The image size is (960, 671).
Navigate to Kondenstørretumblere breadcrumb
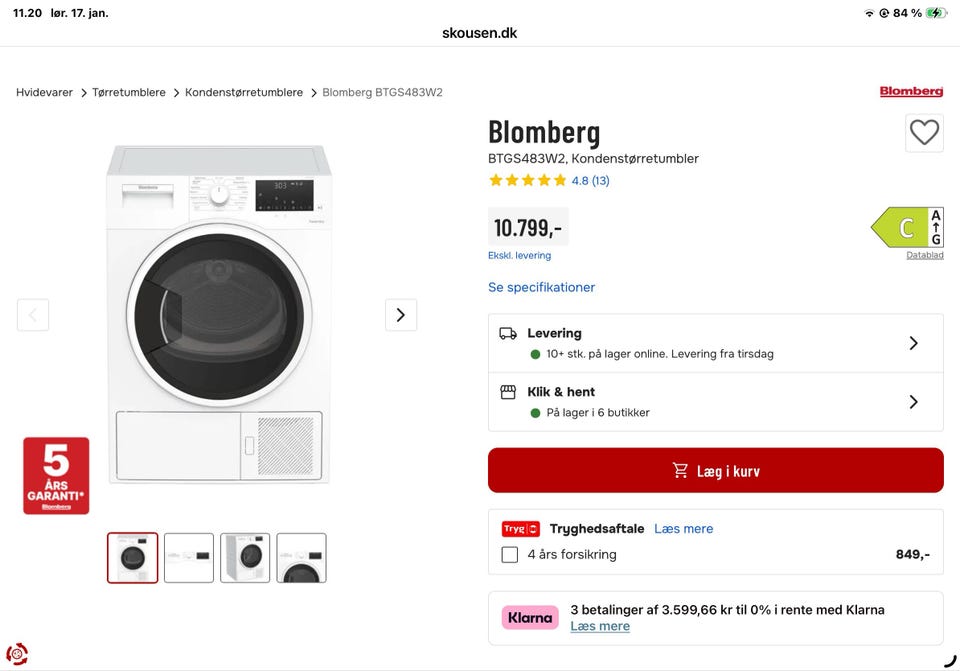(x=244, y=92)
